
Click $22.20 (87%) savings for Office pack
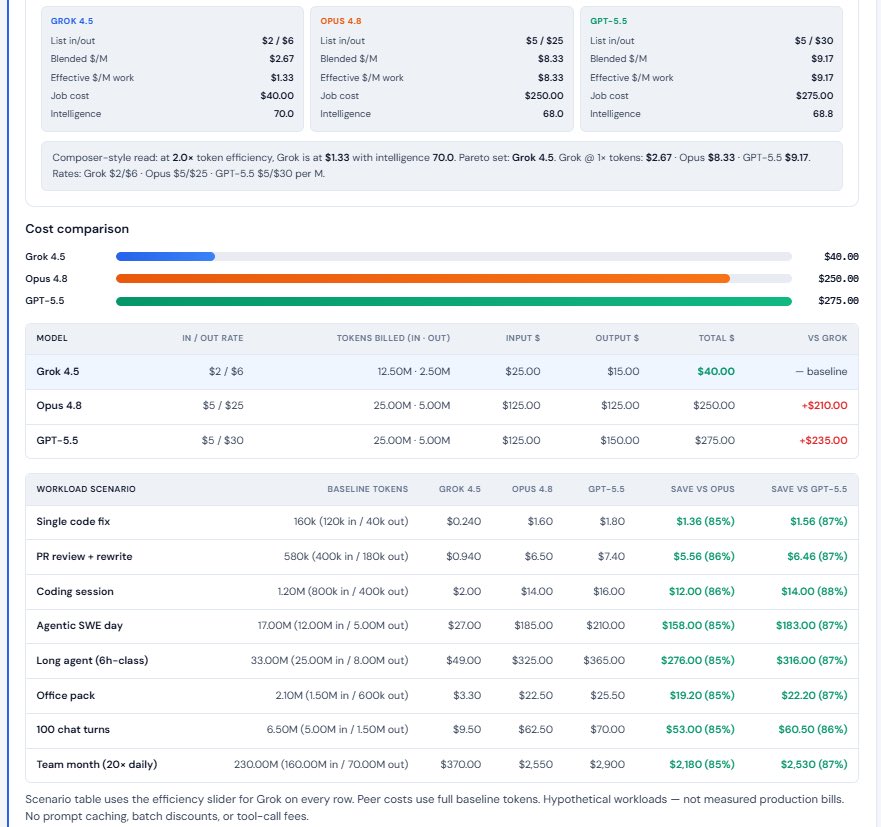(x=814, y=695)
